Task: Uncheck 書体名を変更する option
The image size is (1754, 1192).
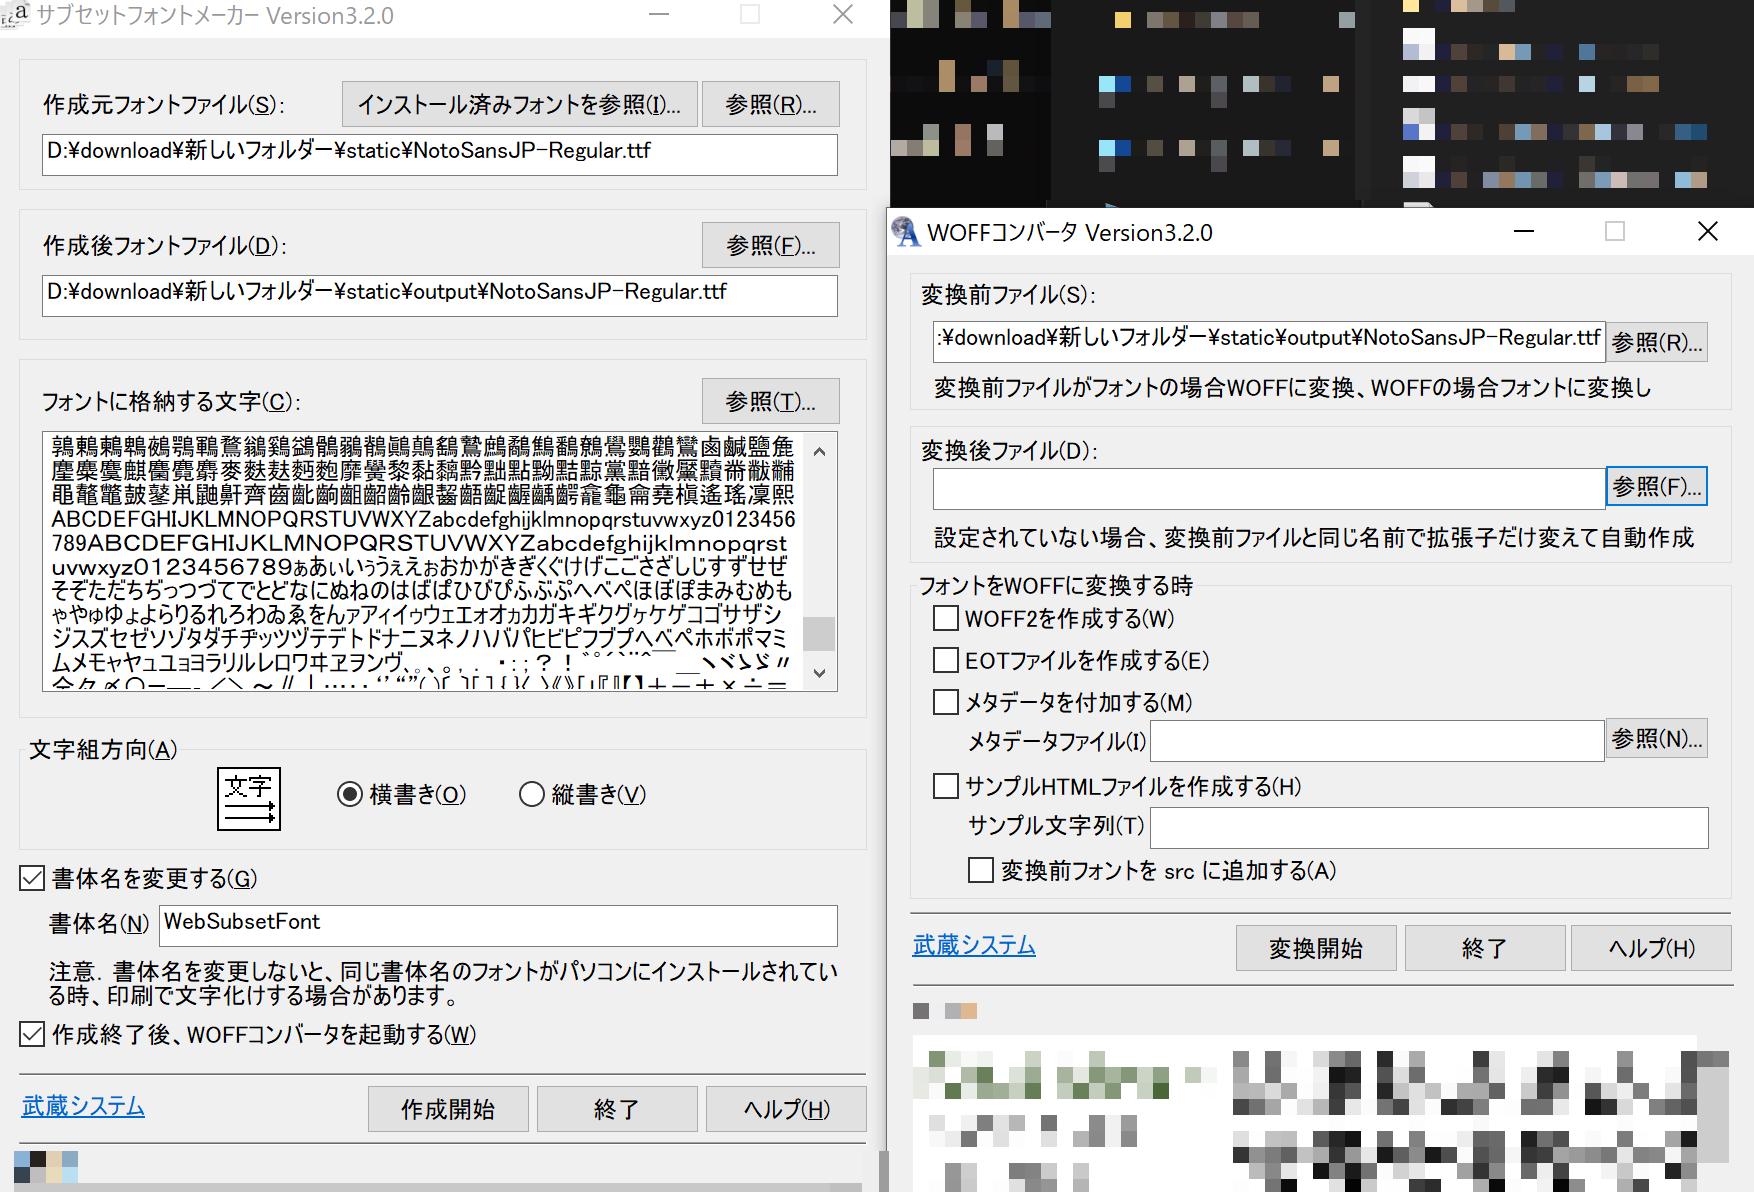Action: pyautogui.click(x=30, y=878)
